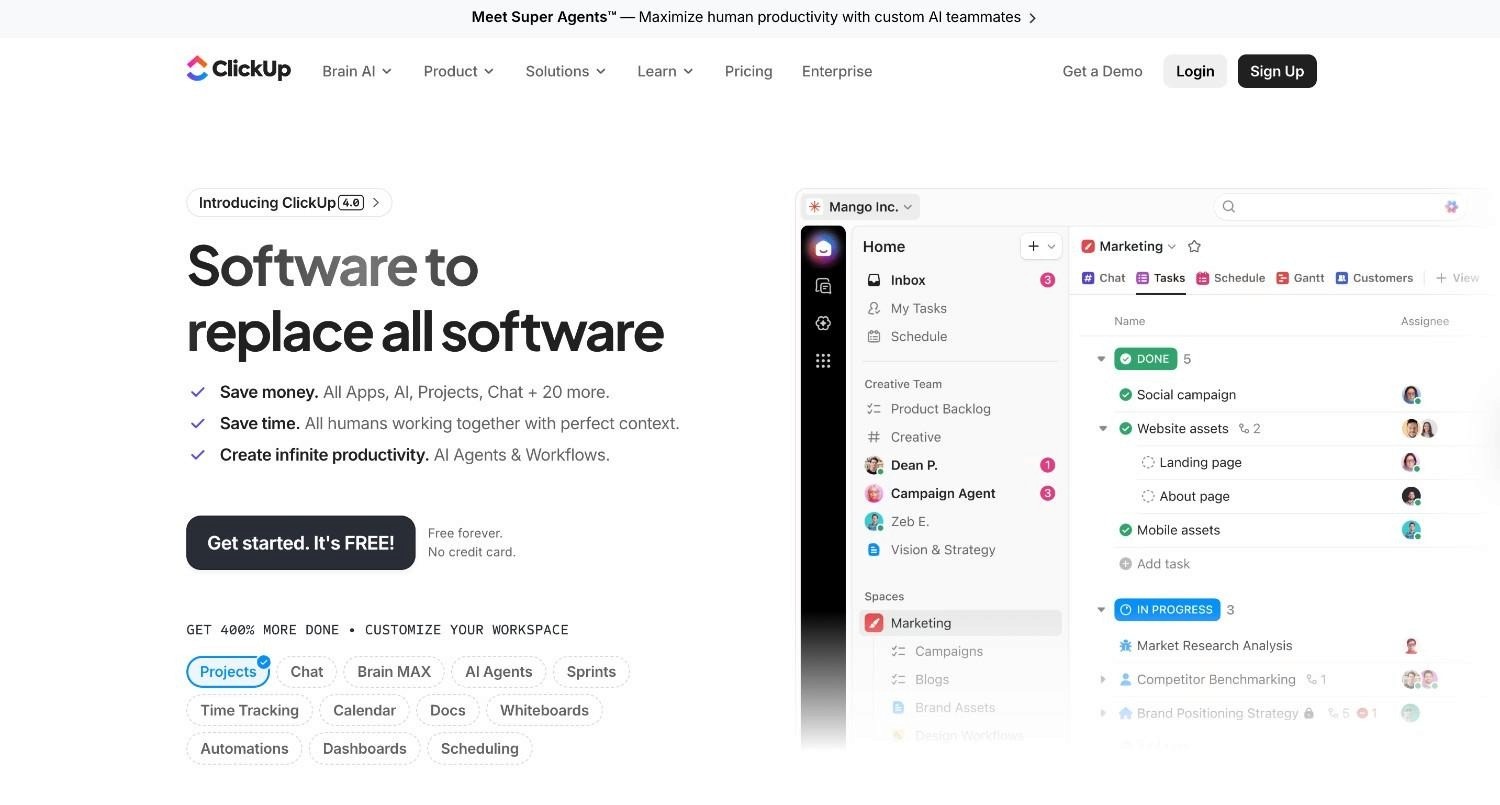Collapse the IN PROGRESS group
This screenshot has width=1500, height=805.
point(1101,610)
